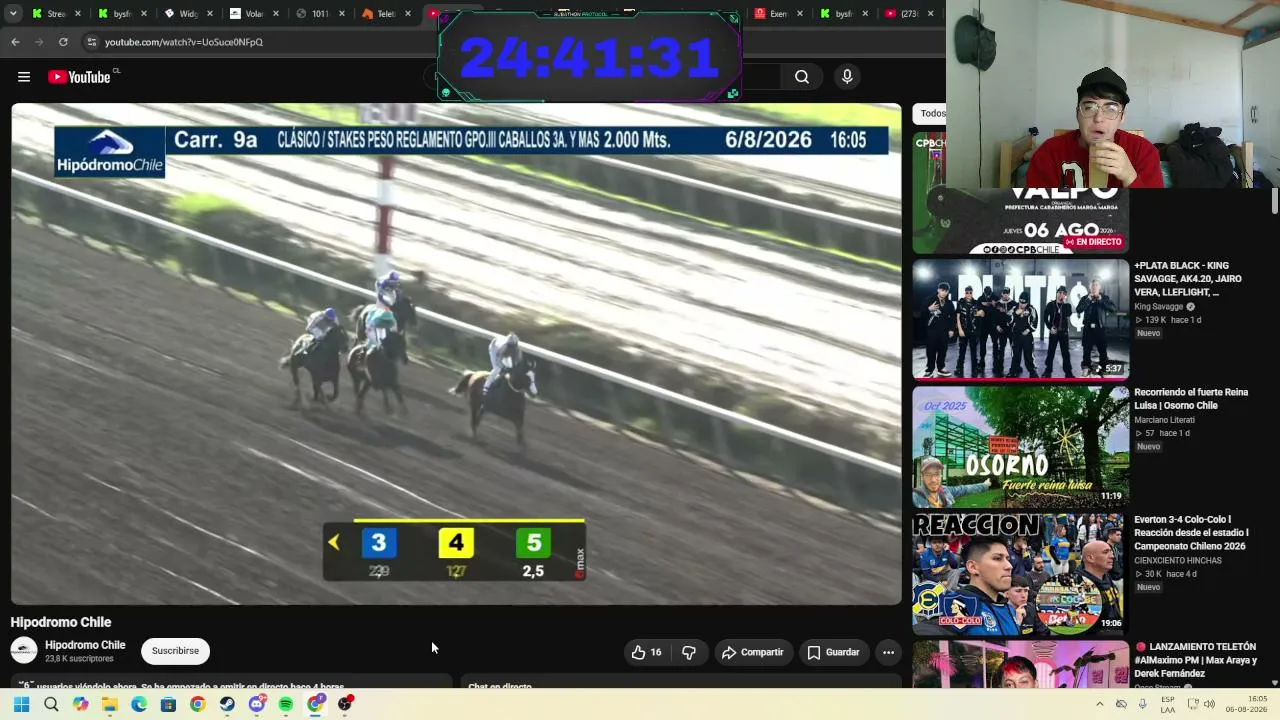1280x720 pixels.
Task: Switch to the '1011' browser tab
Action: [x=320, y=14]
